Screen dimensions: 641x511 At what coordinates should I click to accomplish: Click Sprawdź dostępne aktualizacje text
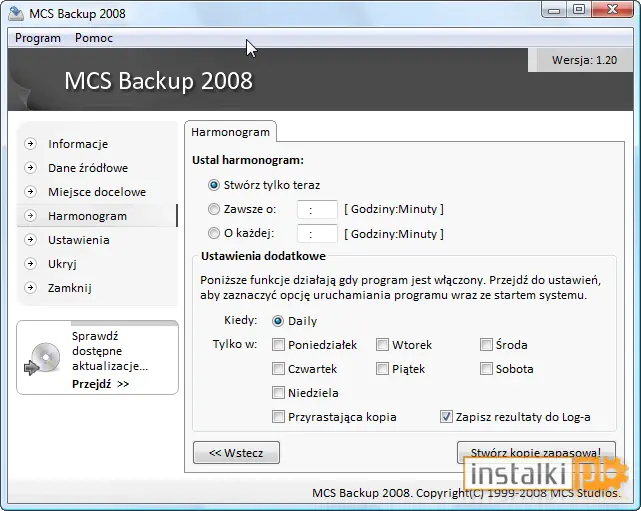click(x=110, y=351)
